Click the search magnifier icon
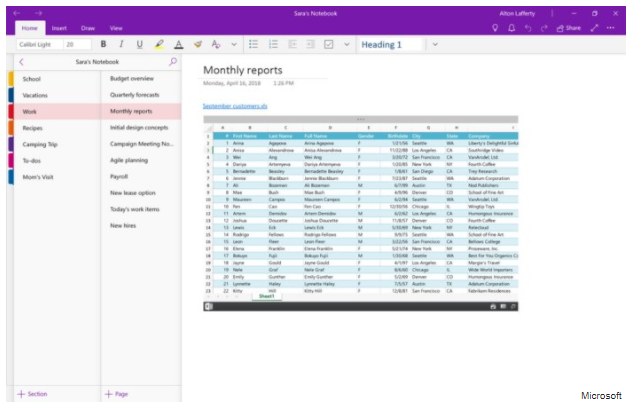The image size is (634, 415). pyautogui.click(x=173, y=62)
